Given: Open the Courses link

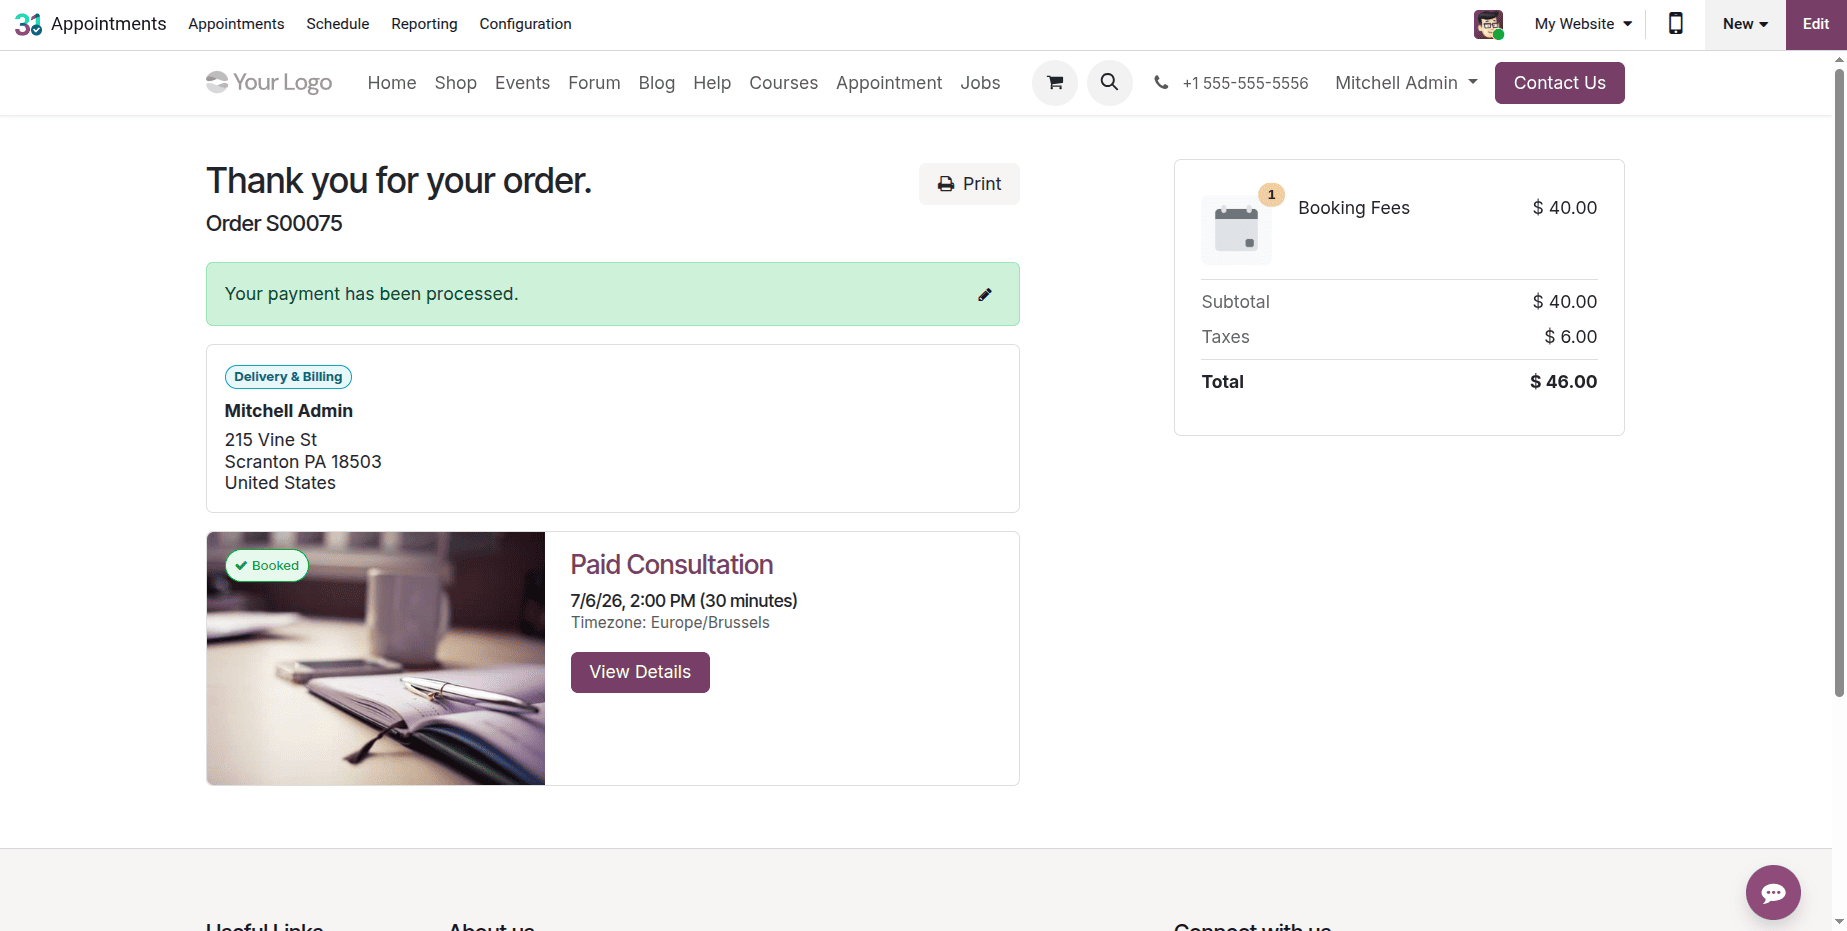Looking at the screenshot, I should [x=783, y=83].
